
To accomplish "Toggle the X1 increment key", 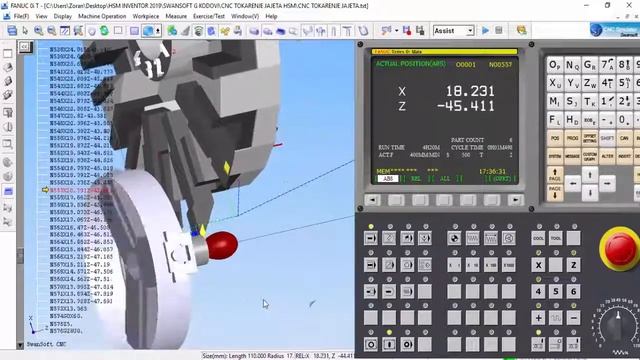I will coord(454,265).
